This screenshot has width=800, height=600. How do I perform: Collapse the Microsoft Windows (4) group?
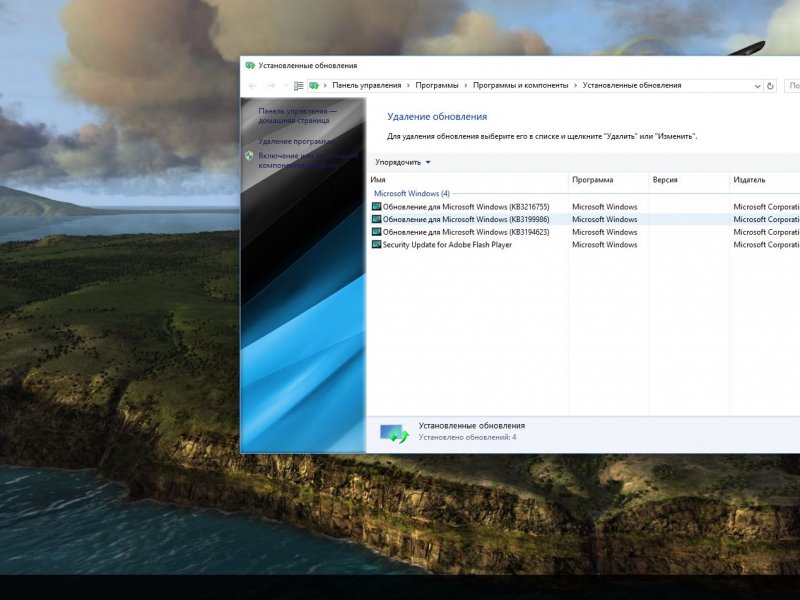click(412, 194)
